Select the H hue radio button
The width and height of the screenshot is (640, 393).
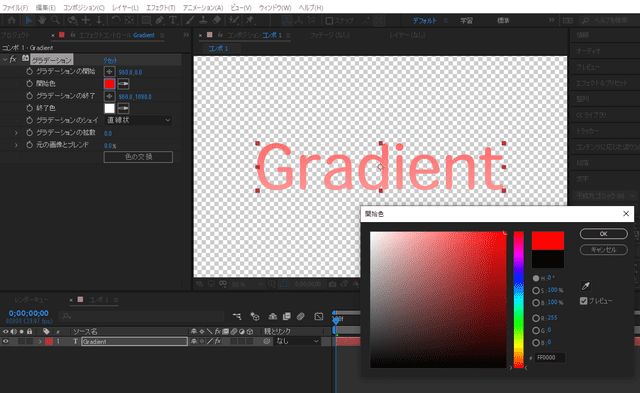[536, 278]
